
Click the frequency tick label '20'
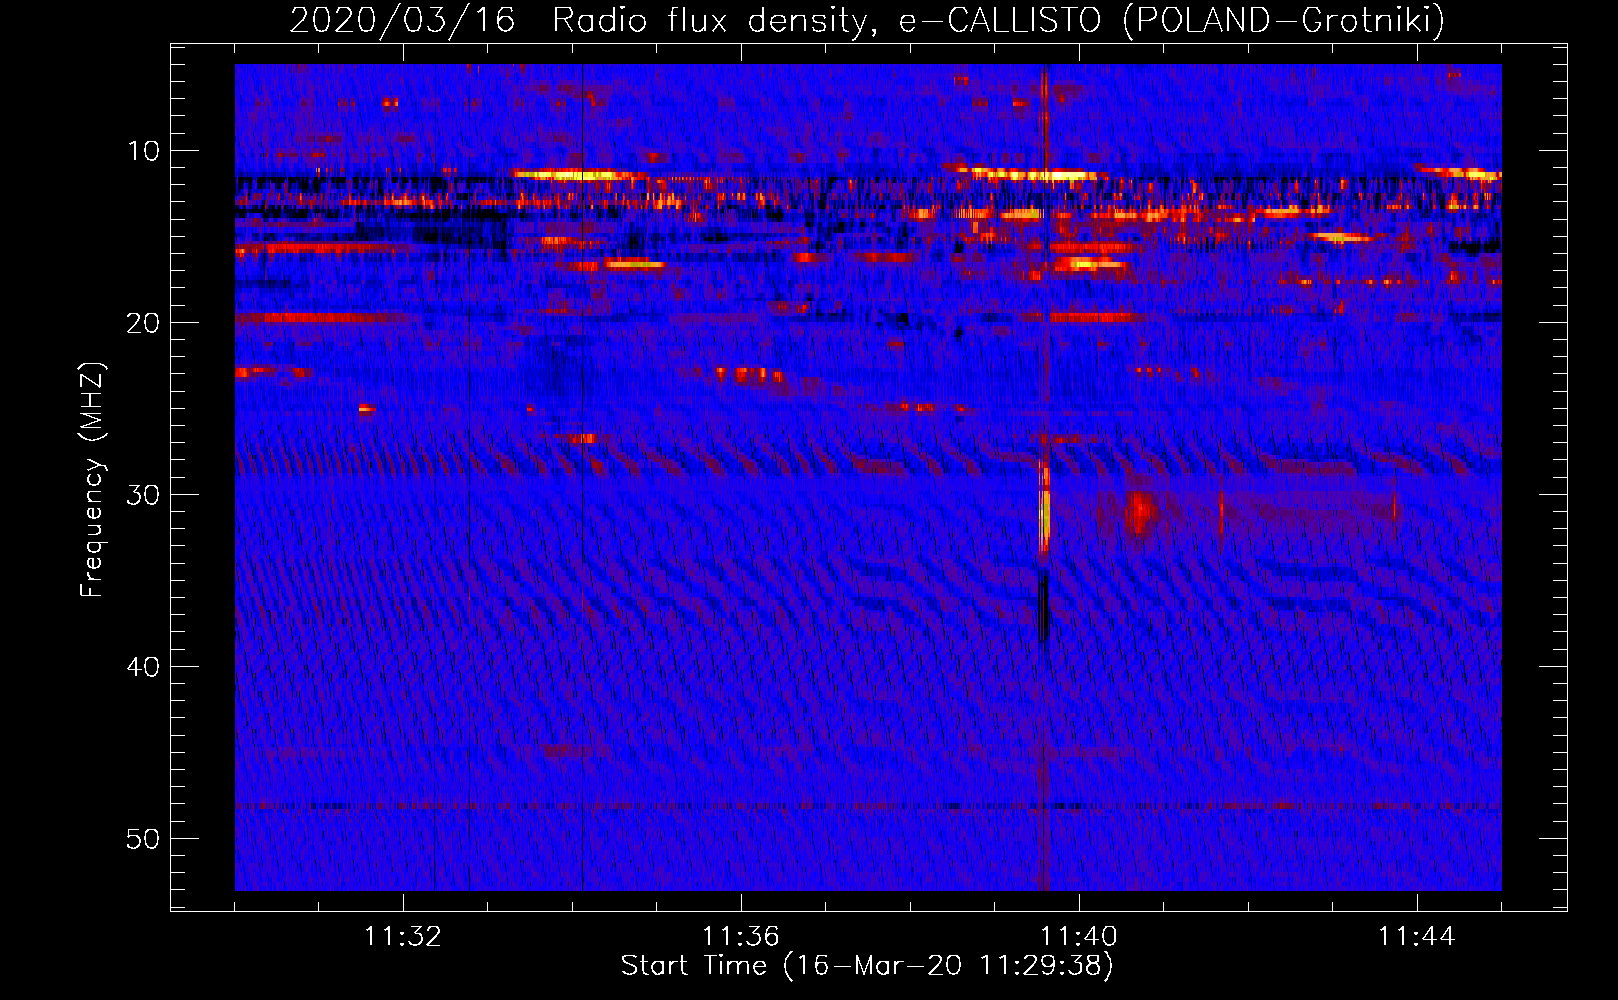(144, 323)
